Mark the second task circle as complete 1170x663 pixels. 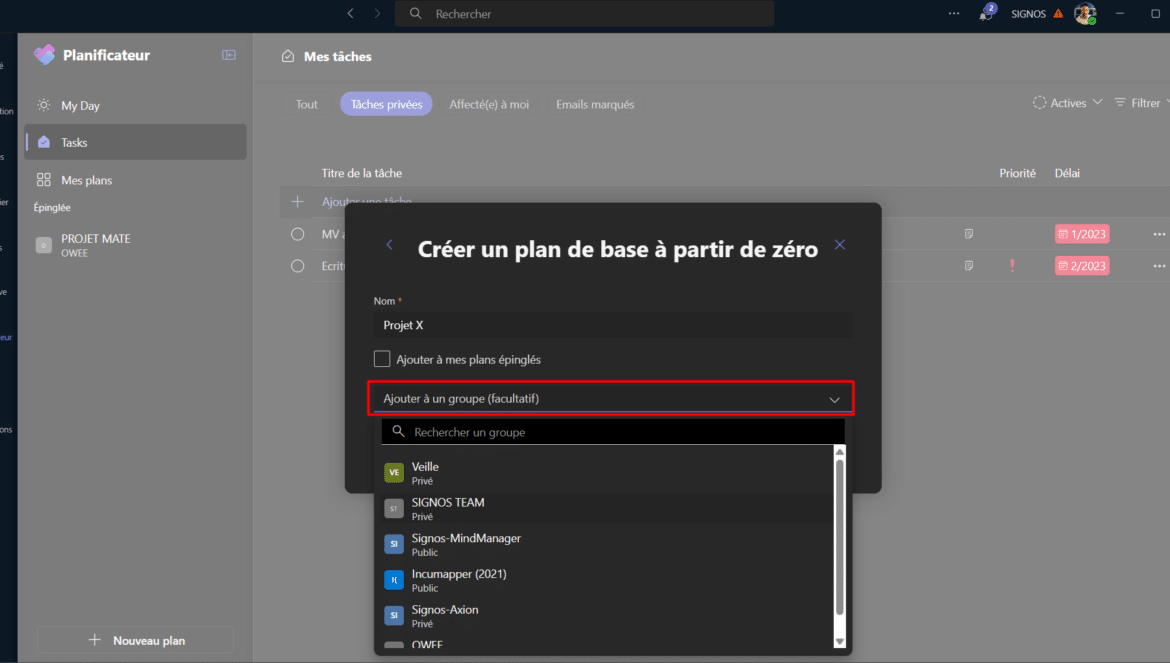coord(297,266)
